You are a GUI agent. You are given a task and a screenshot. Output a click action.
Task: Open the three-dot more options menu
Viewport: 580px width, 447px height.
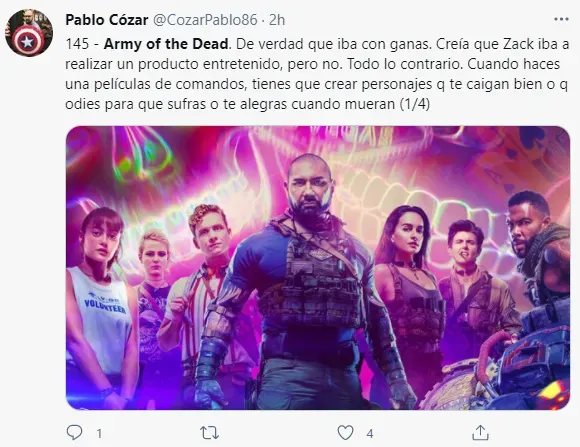coord(561,19)
